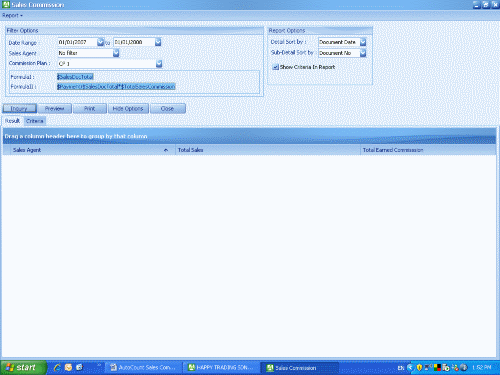
Task: Switch to HAPPY TRADING taskbar window
Action: tap(221, 368)
